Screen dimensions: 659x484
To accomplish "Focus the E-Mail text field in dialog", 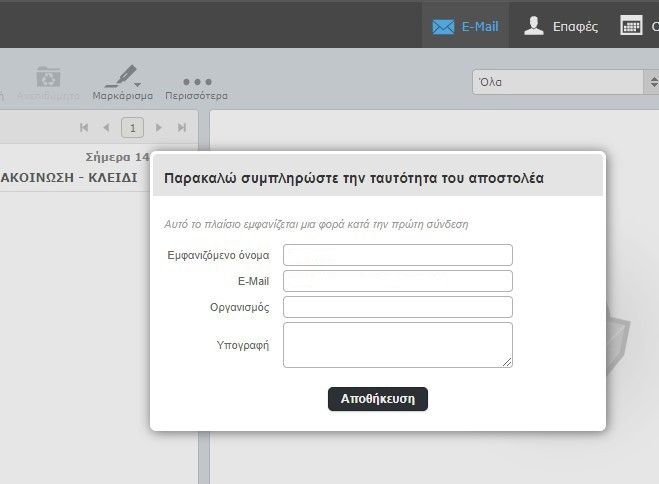I will [x=397, y=281].
